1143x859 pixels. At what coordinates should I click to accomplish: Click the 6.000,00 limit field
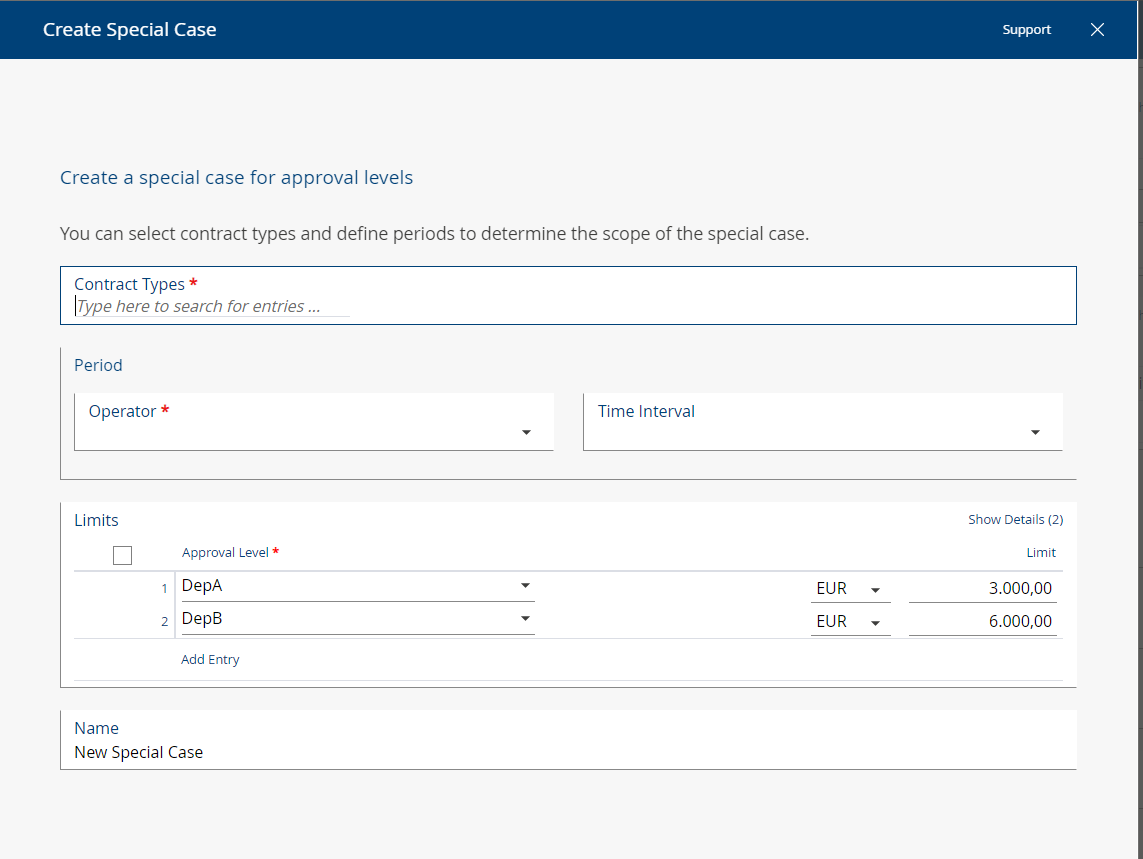[982, 622]
